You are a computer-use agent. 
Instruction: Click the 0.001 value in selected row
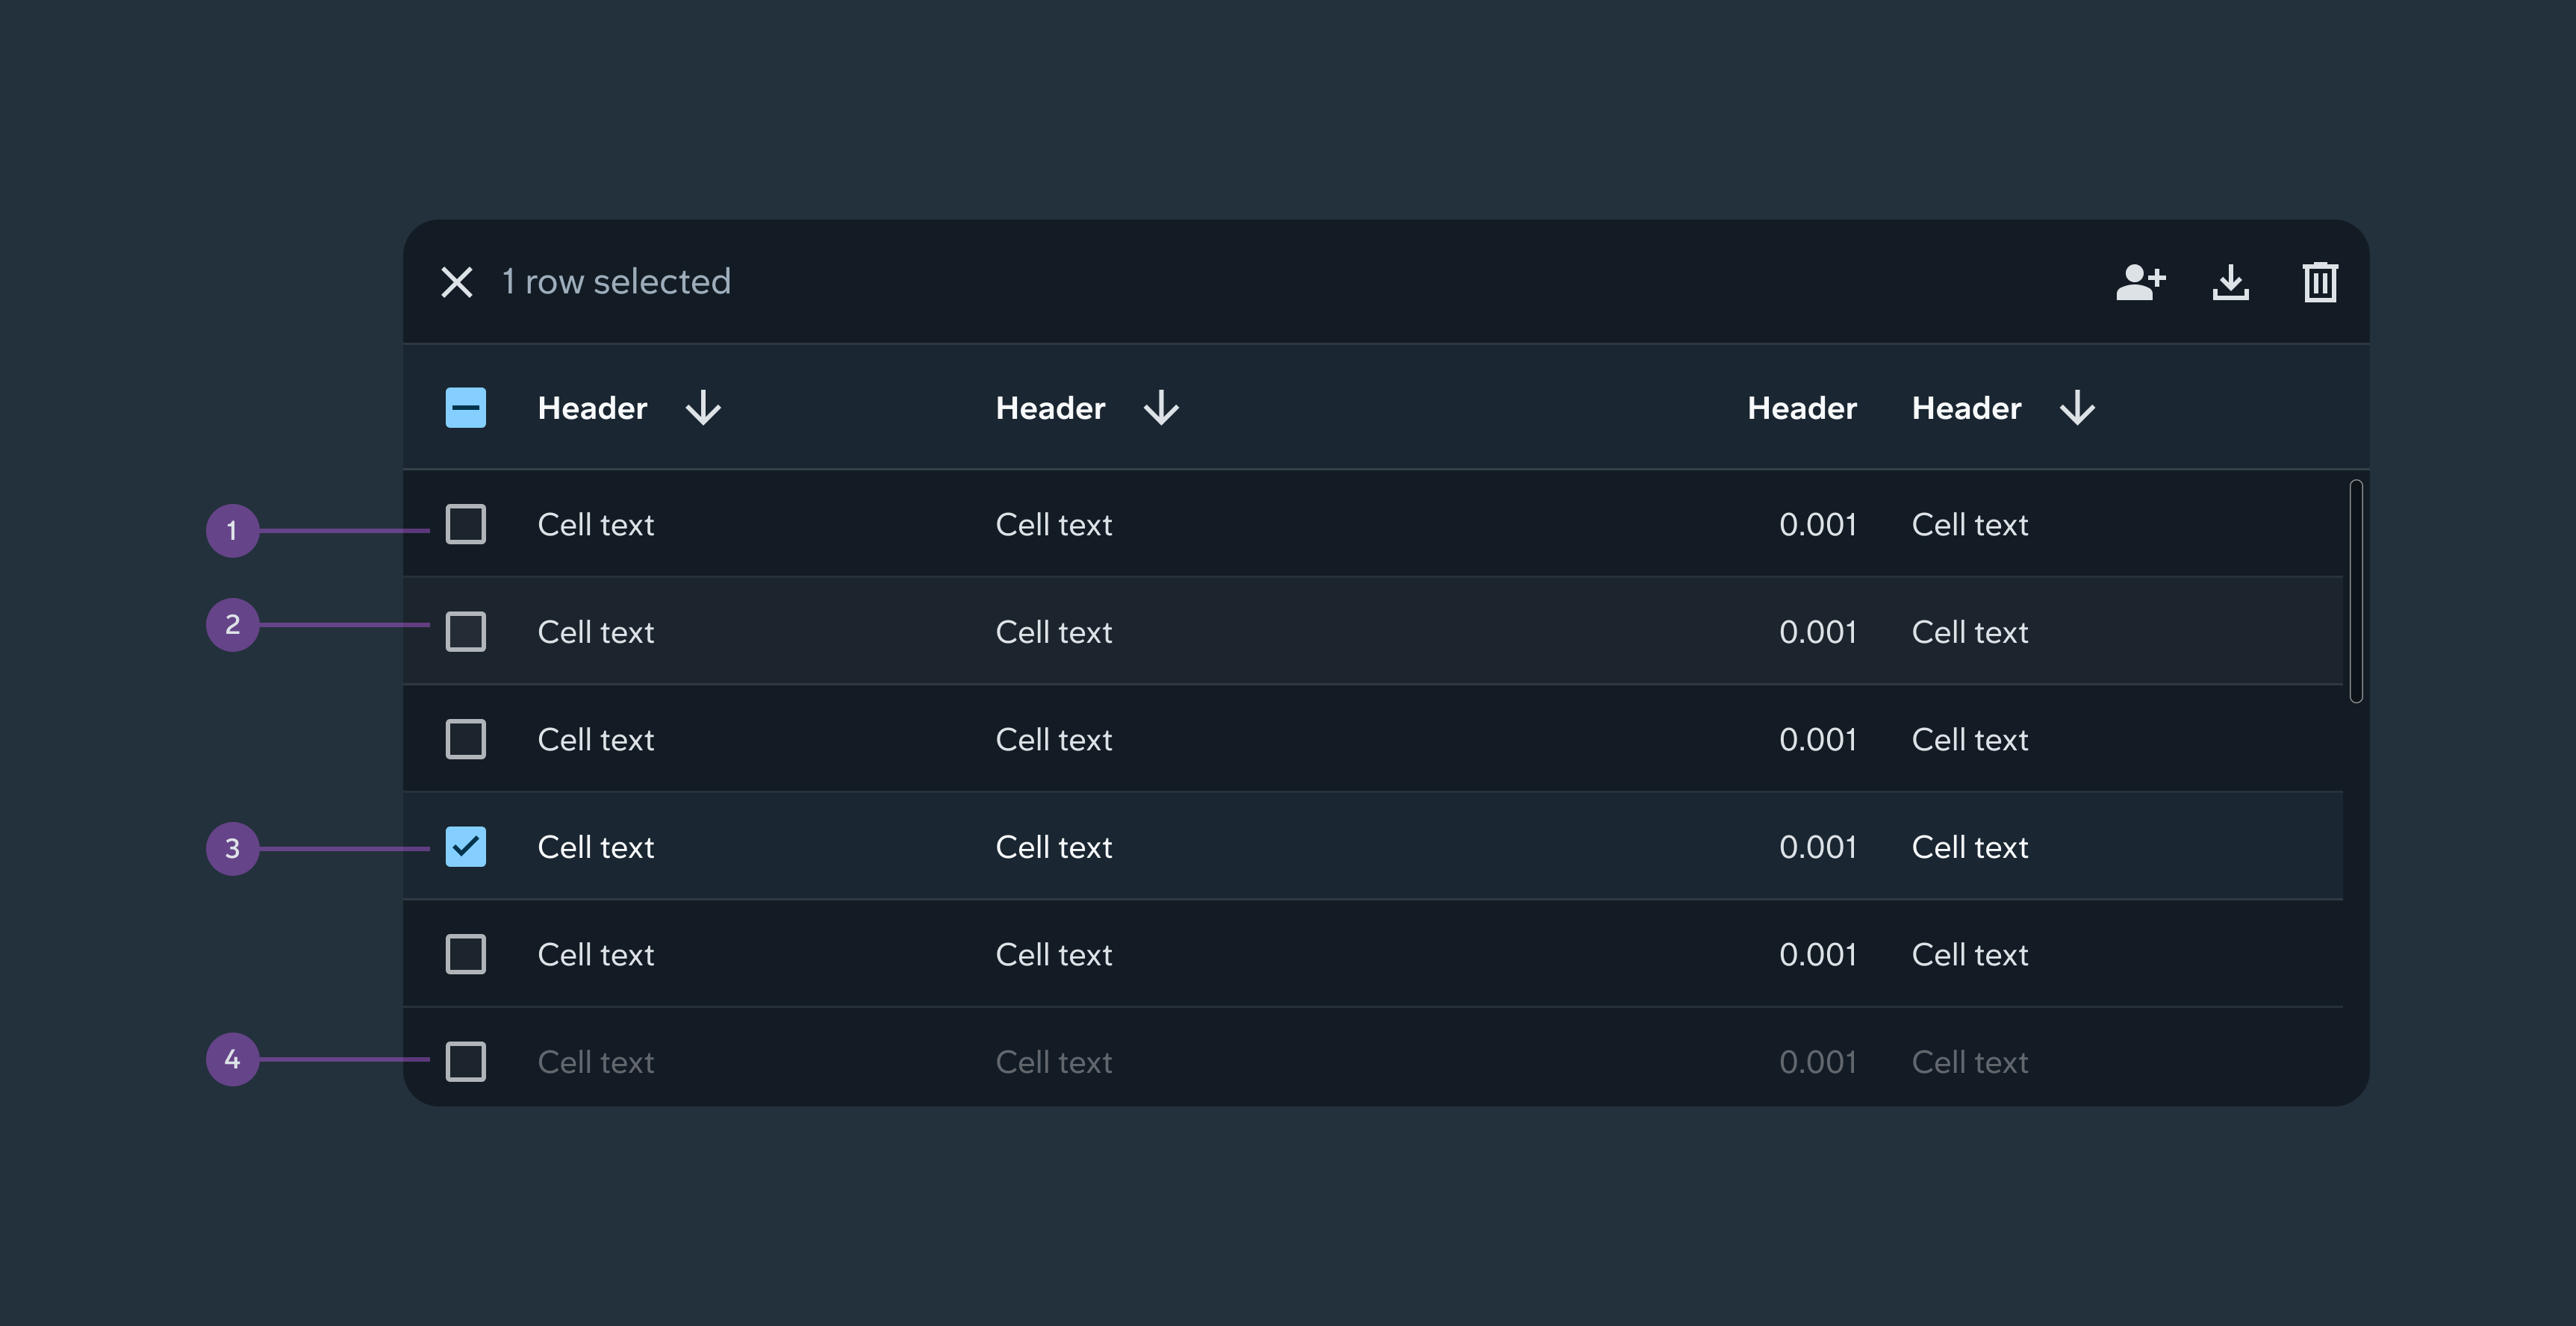pyautogui.click(x=1817, y=847)
